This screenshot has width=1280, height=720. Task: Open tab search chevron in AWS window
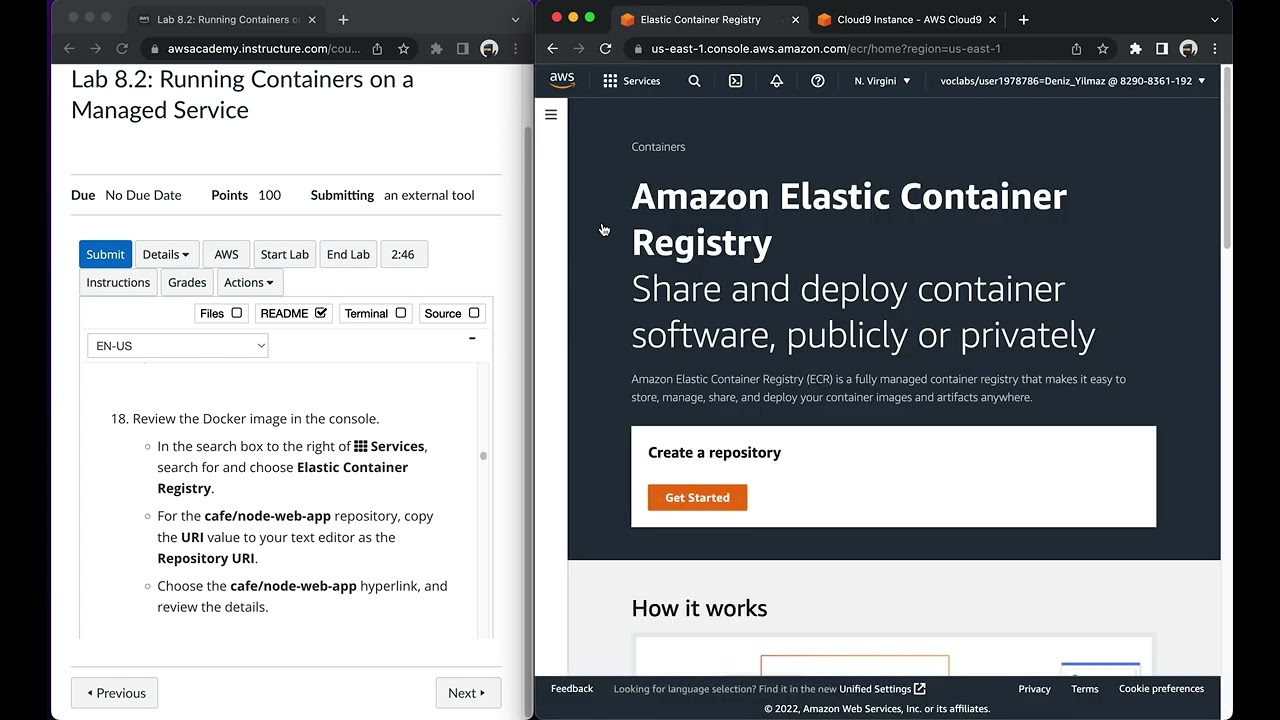tap(1214, 19)
